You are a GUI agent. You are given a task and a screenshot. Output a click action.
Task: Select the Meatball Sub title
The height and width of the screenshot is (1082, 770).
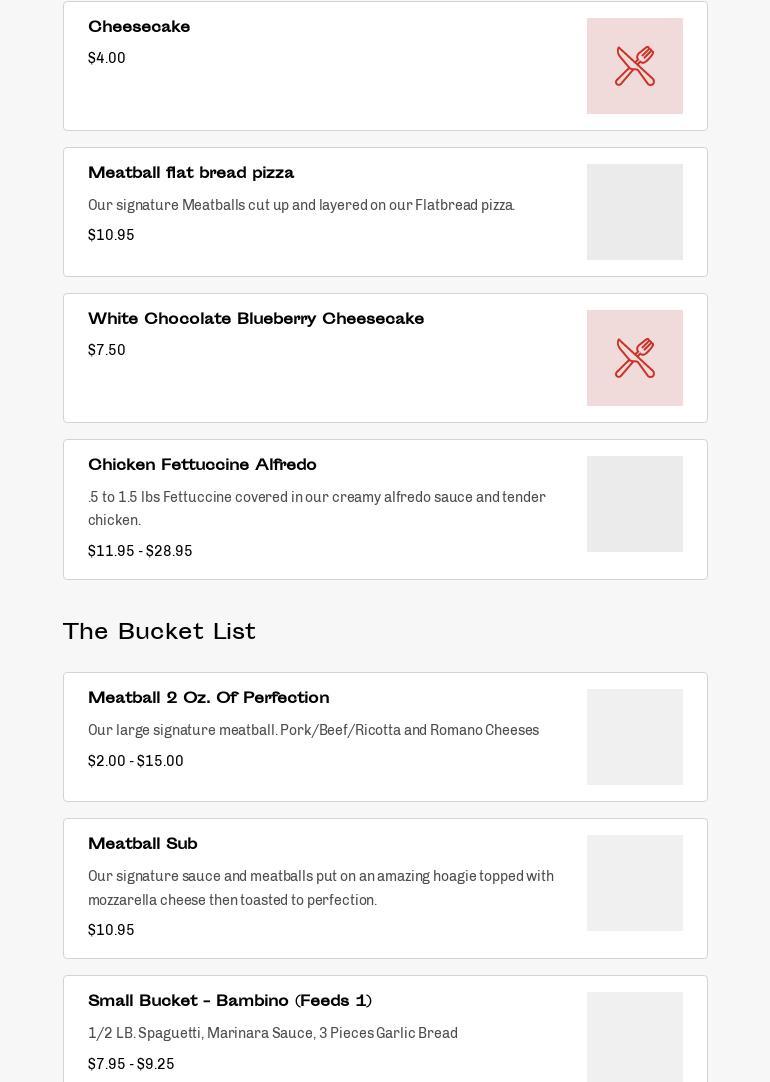[143, 844]
